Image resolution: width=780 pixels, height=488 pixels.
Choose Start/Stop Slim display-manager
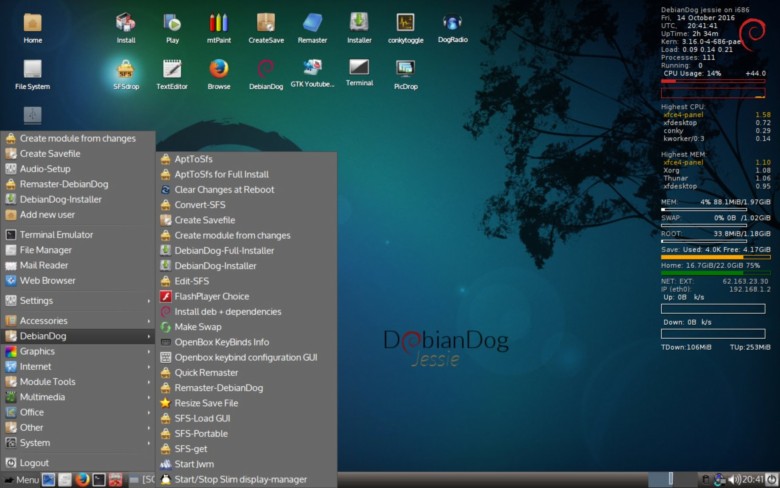tap(247, 480)
